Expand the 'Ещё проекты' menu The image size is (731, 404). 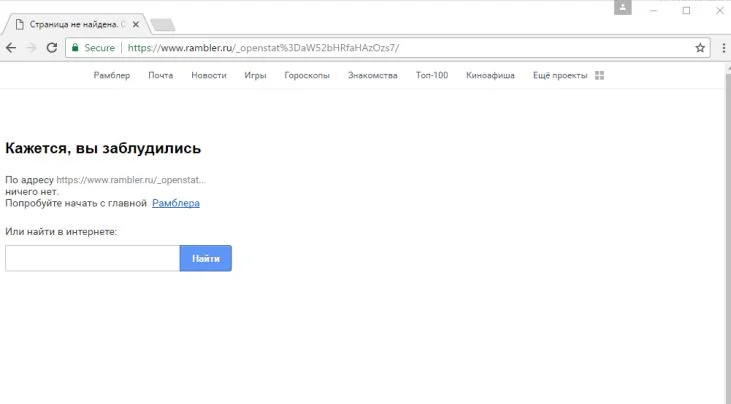click(560, 75)
